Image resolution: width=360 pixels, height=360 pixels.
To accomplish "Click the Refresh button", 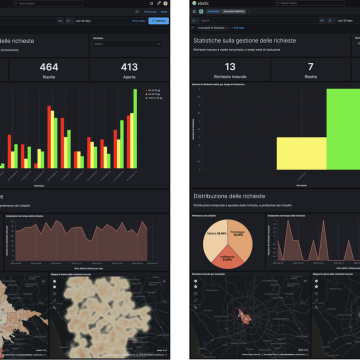I will pyautogui.click(x=159, y=21).
